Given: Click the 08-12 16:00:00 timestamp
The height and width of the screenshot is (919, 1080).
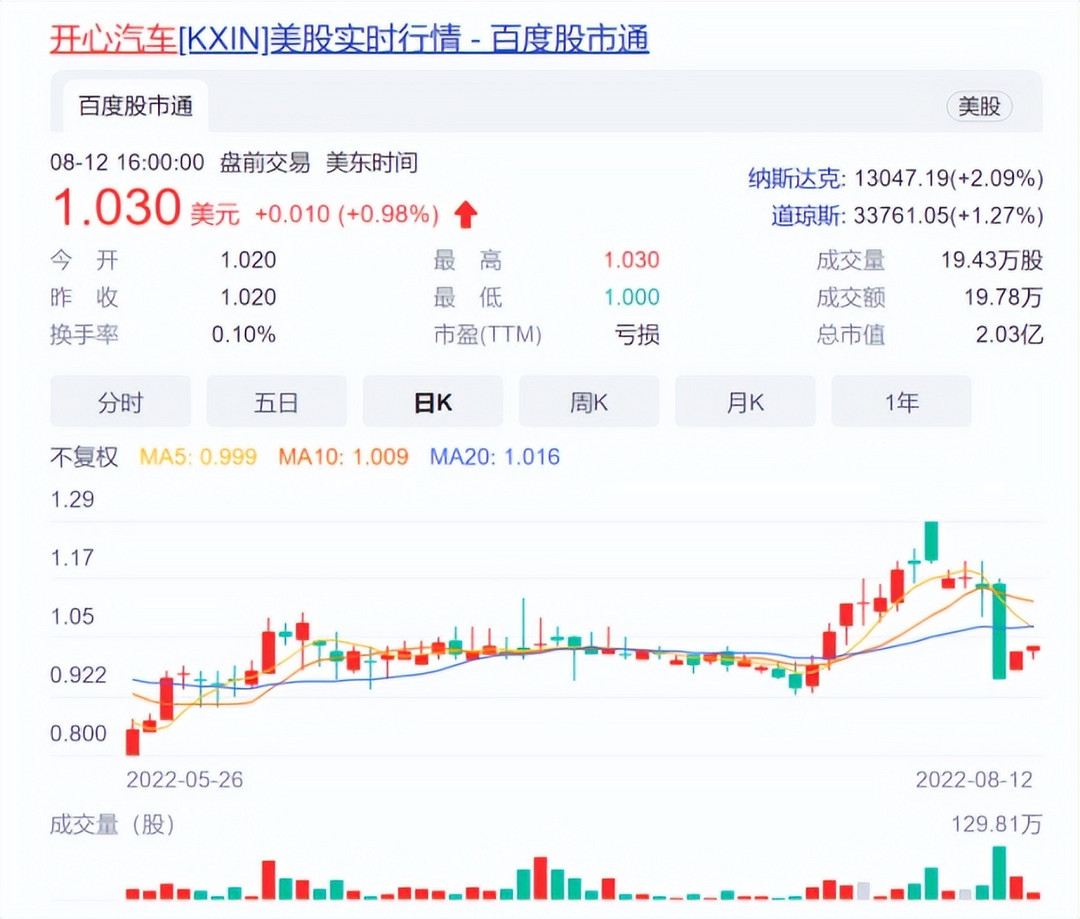Looking at the screenshot, I should (127, 163).
